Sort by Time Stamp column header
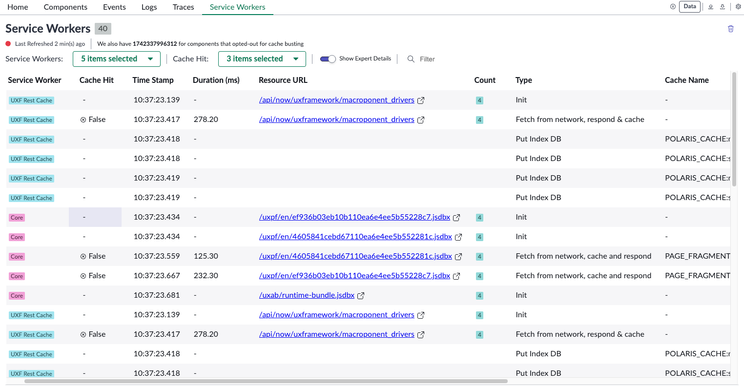 point(153,80)
